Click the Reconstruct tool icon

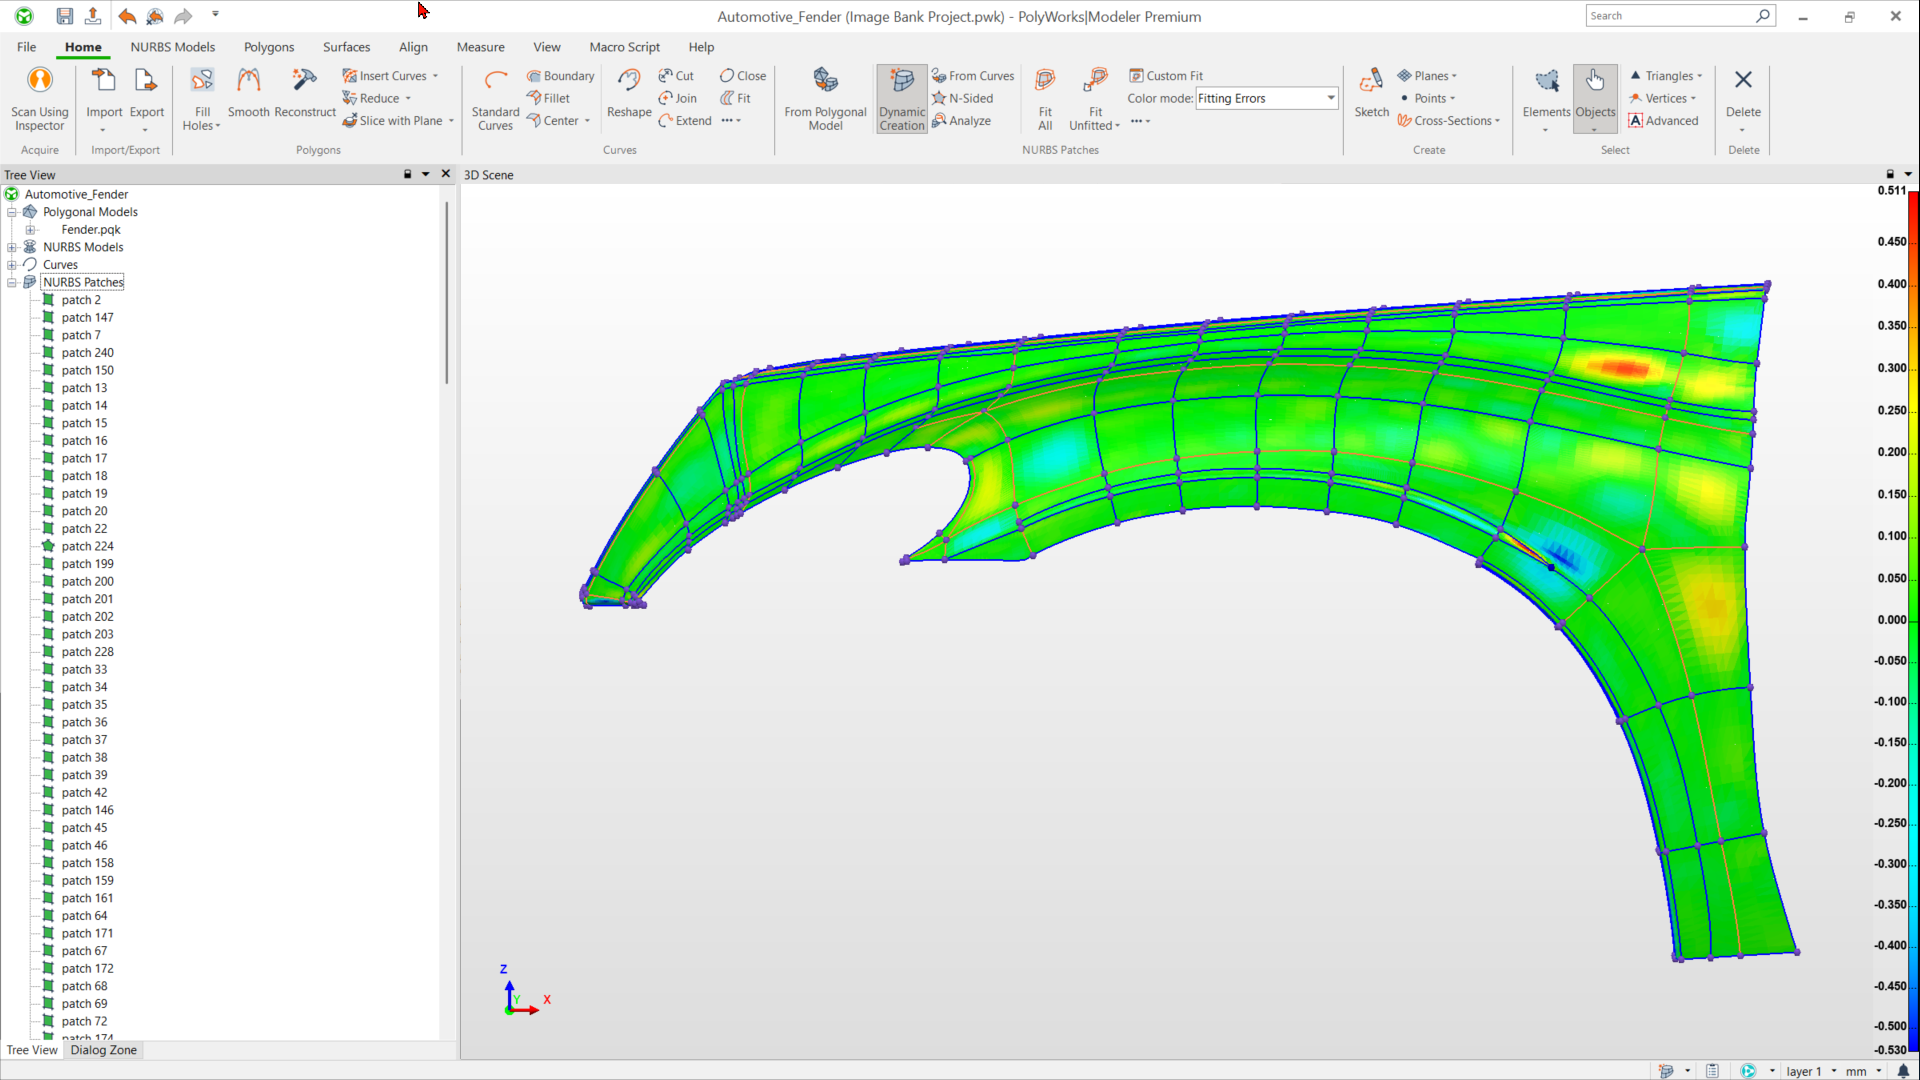304,81
